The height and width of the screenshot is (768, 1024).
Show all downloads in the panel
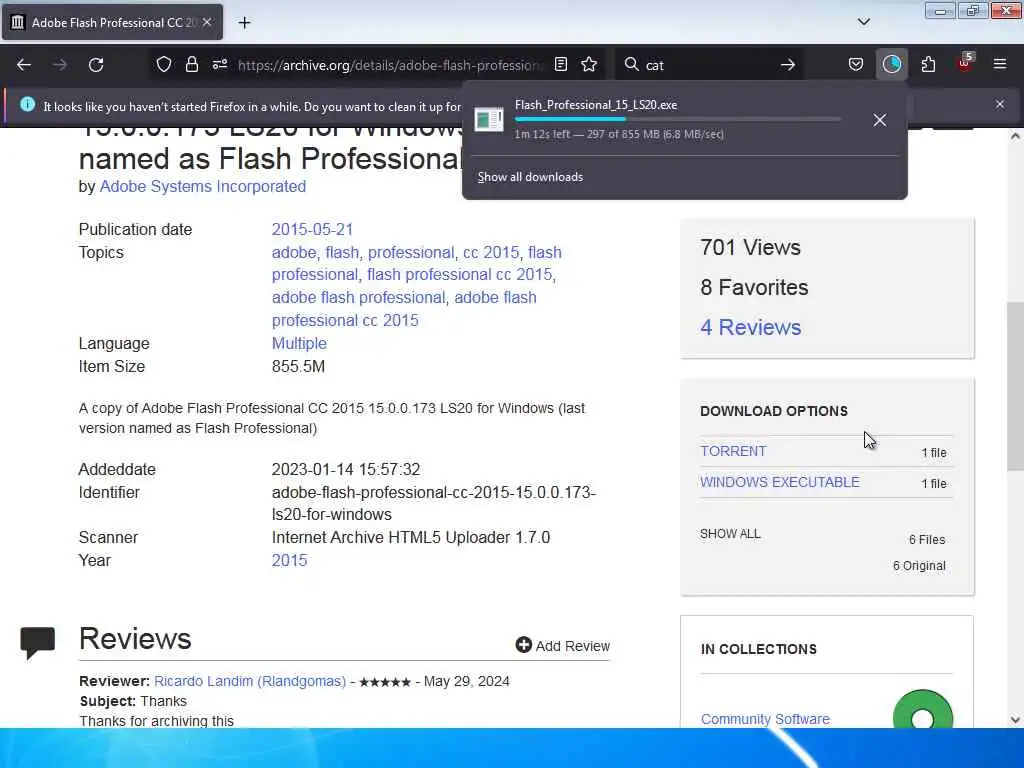[530, 177]
